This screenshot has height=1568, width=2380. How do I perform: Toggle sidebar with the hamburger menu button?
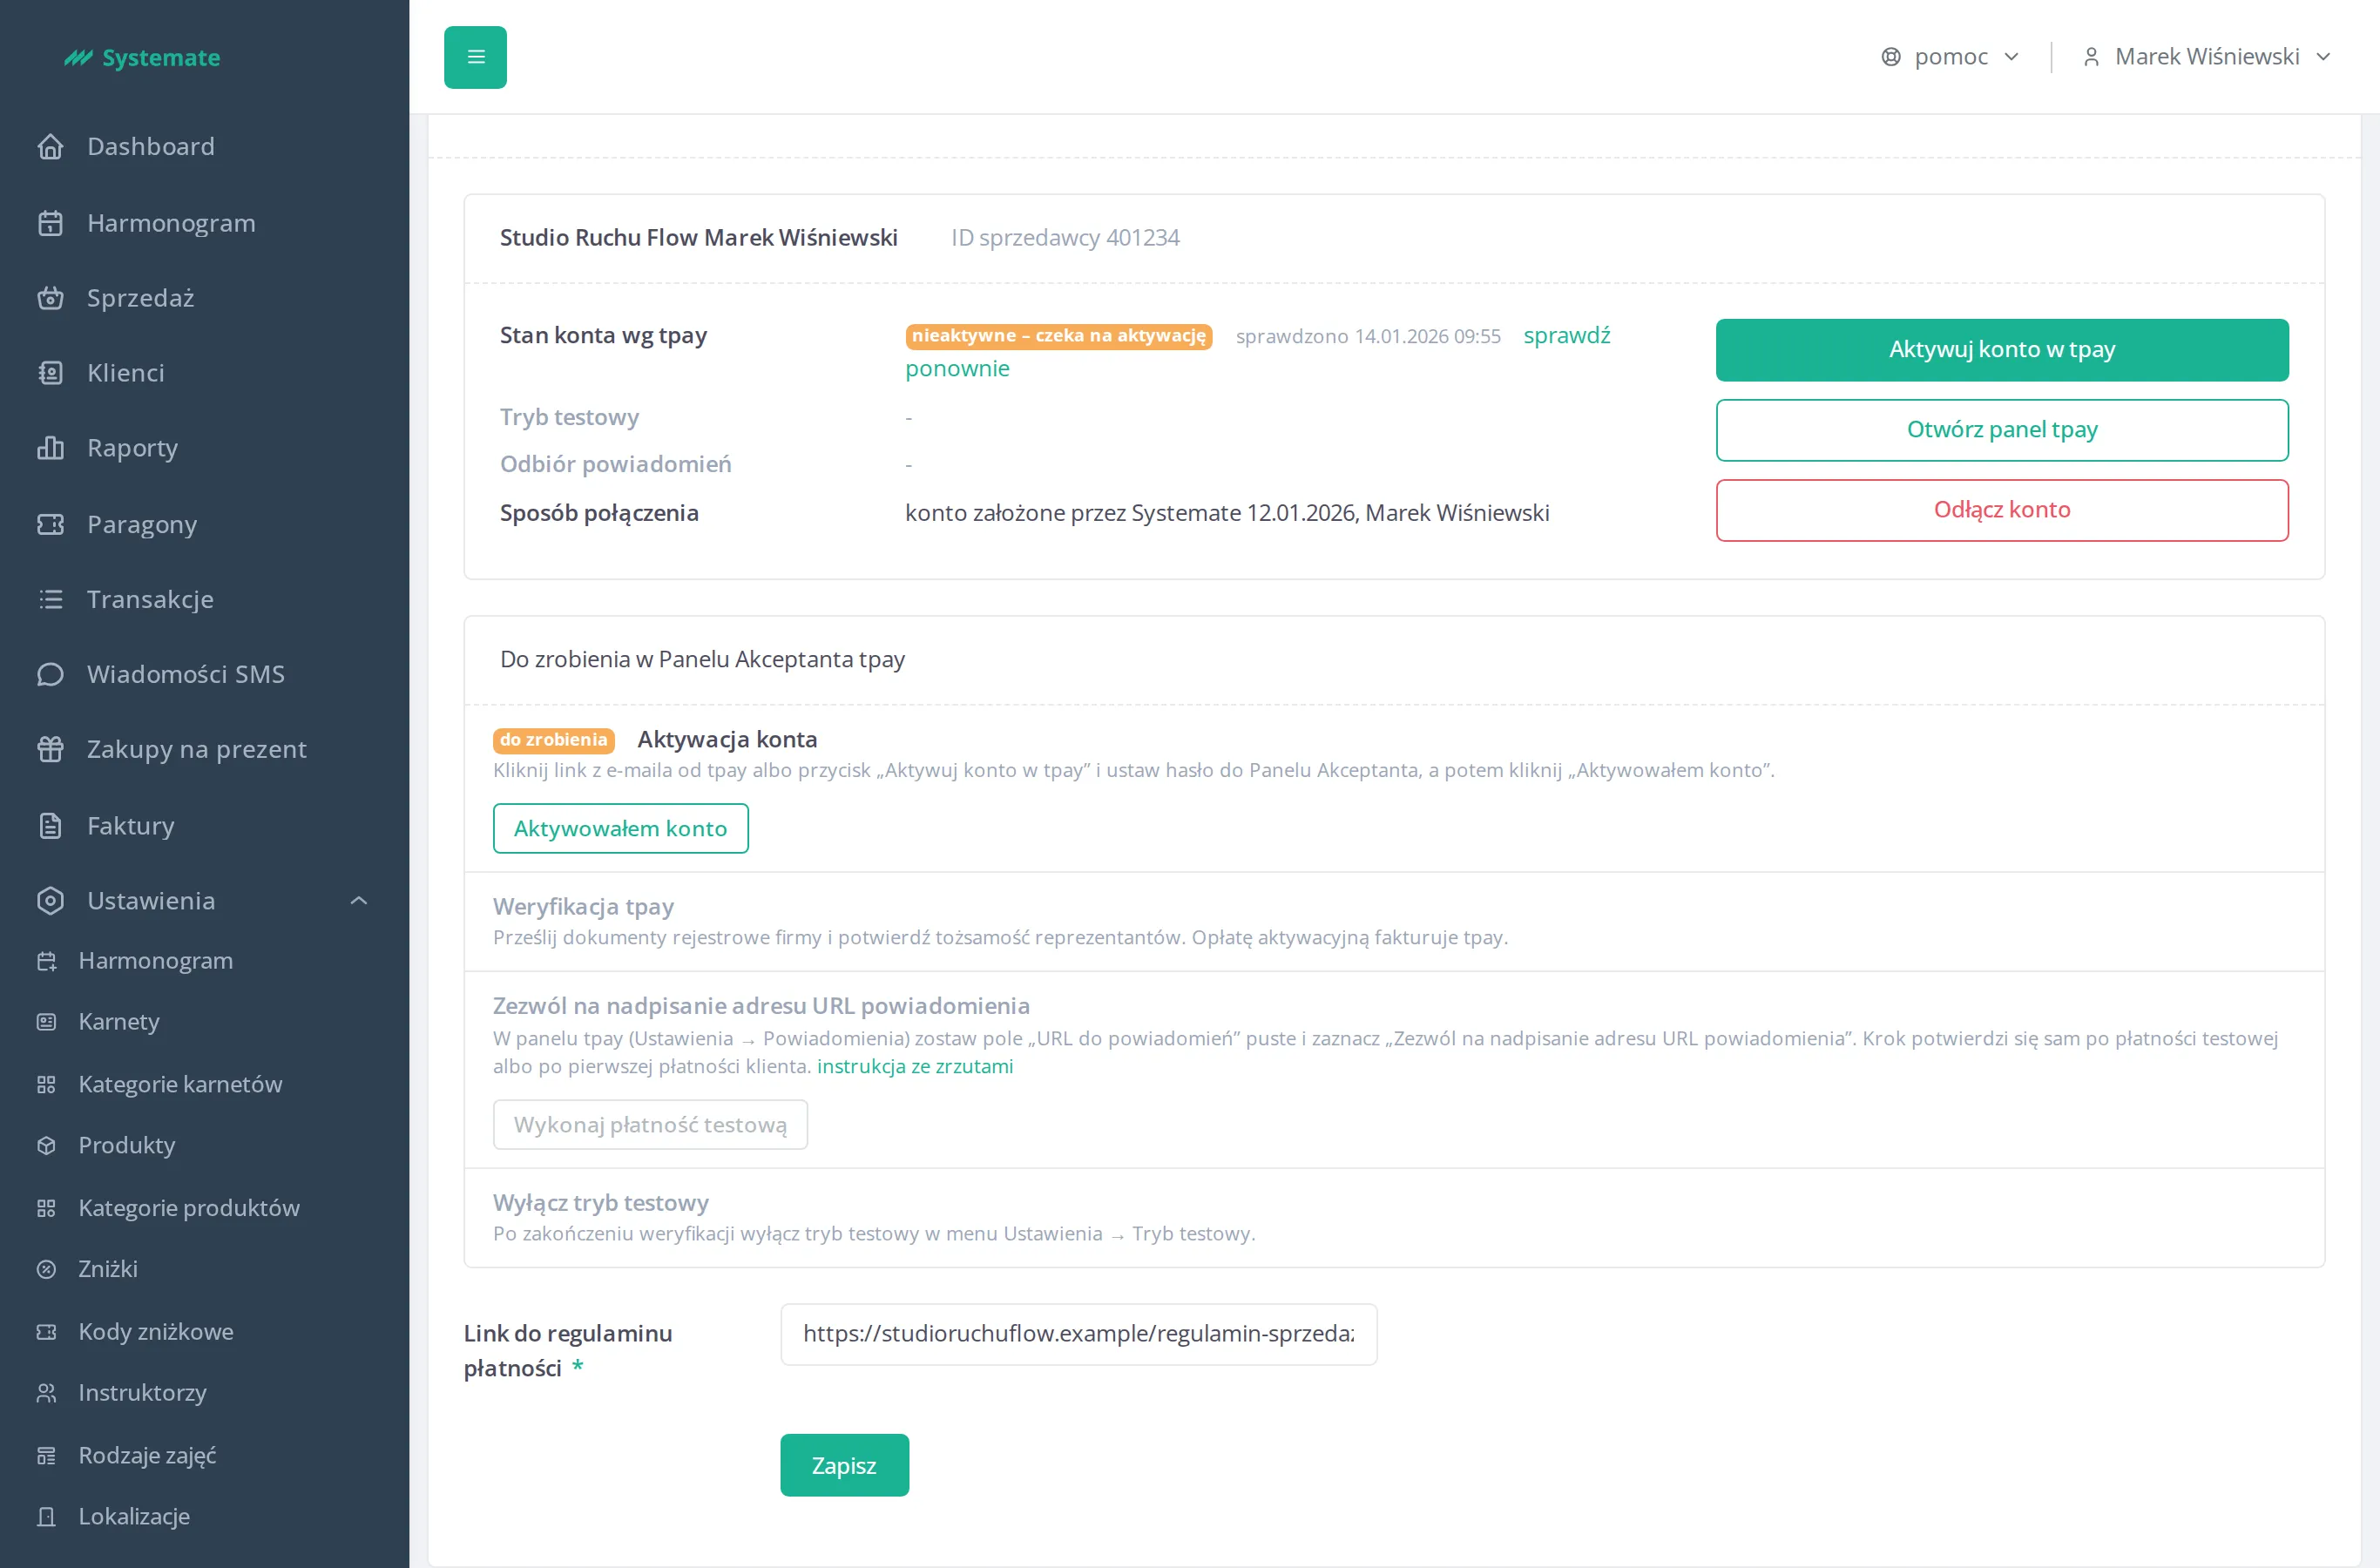(x=475, y=57)
